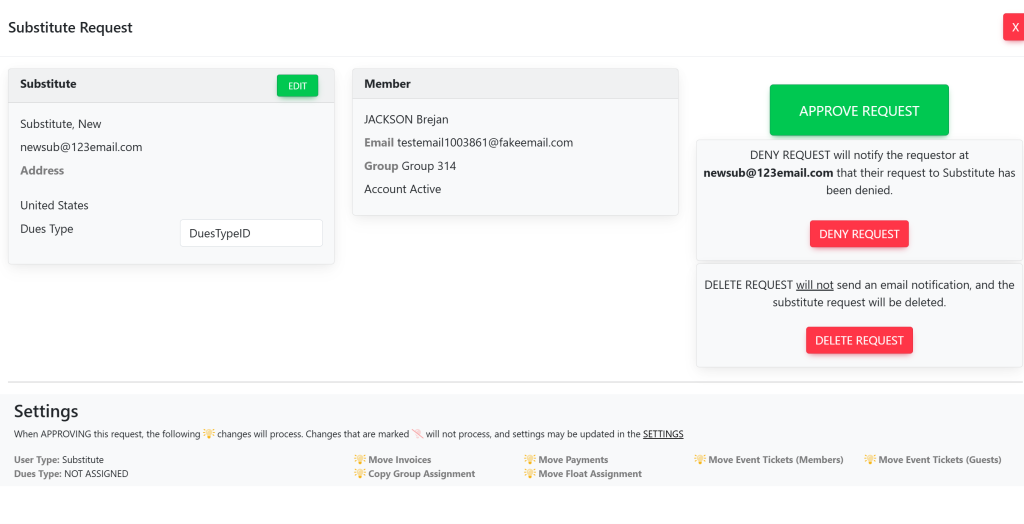Image resolution: width=1024 pixels, height=524 pixels.
Task: Click the red will-not-process icon in Settings description
Action: (x=417, y=434)
